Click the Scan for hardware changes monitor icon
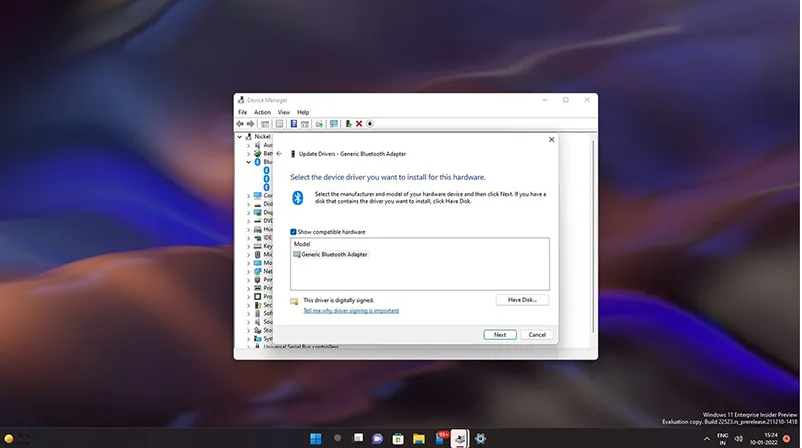Image resolution: width=802 pixels, height=448 pixels. tap(333, 124)
